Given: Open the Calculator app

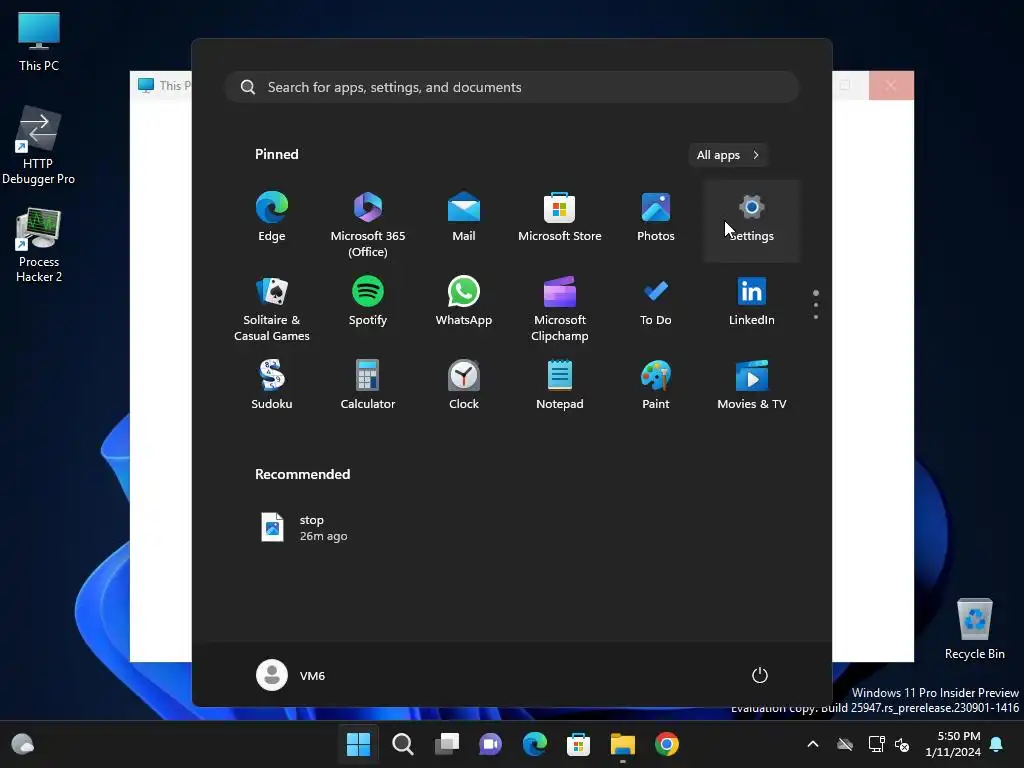Looking at the screenshot, I should pos(368,385).
